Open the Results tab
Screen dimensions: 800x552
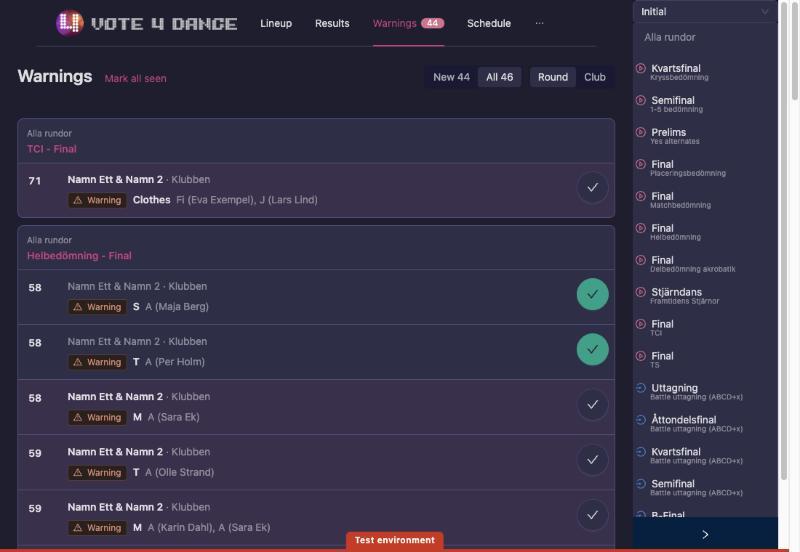click(x=332, y=23)
